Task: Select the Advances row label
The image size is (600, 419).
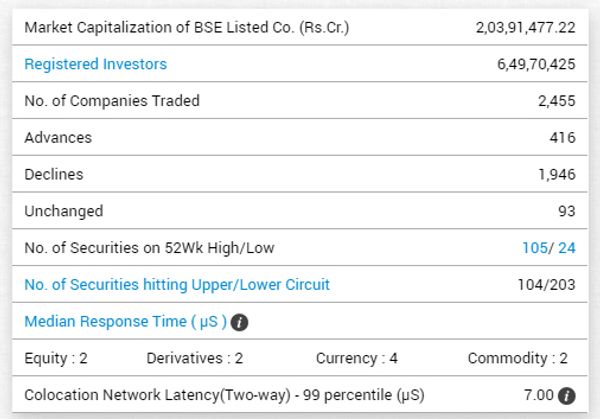Action: pos(58,137)
